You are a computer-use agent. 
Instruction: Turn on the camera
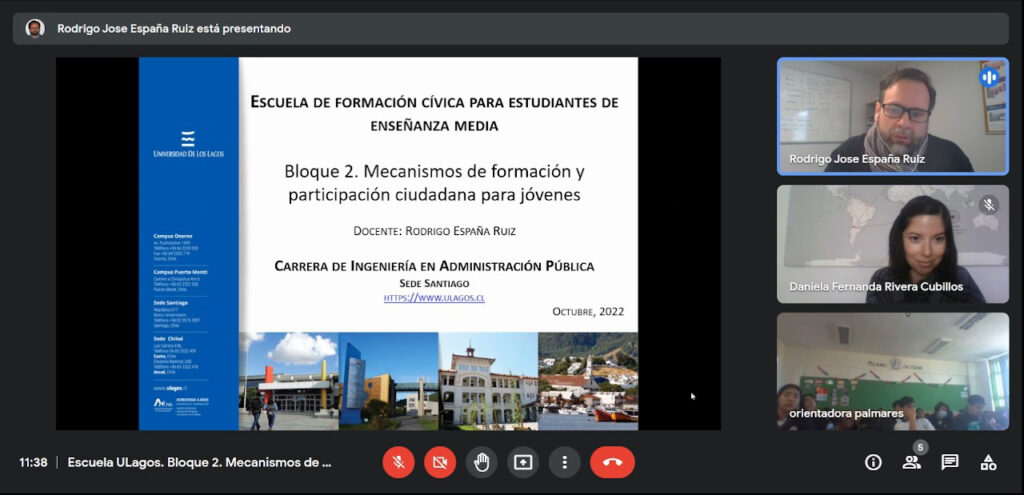coord(440,462)
